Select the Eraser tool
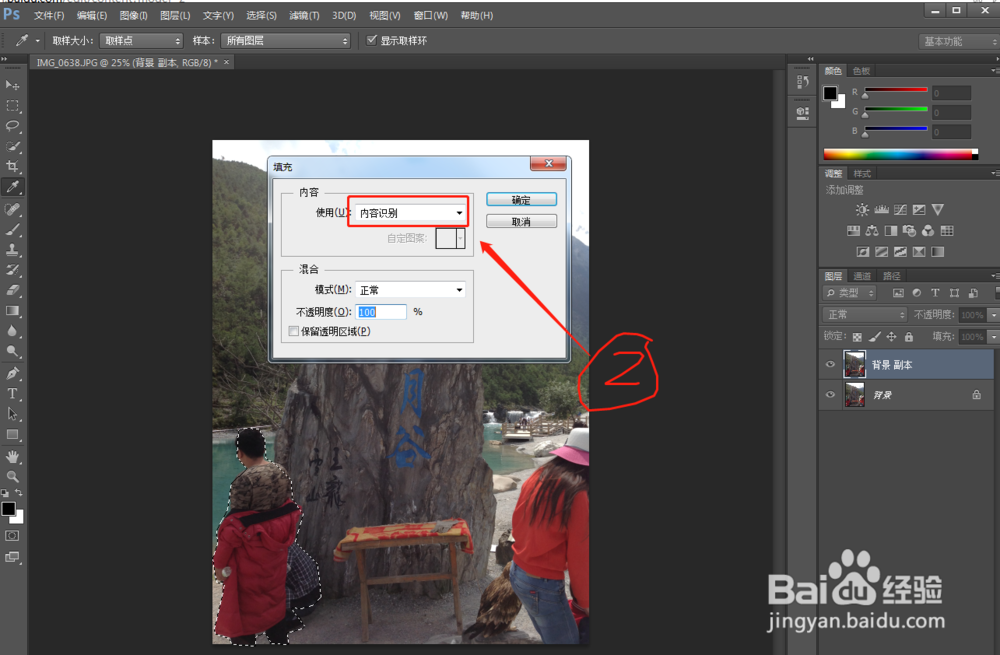The image size is (1000, 655). point(12,290)
